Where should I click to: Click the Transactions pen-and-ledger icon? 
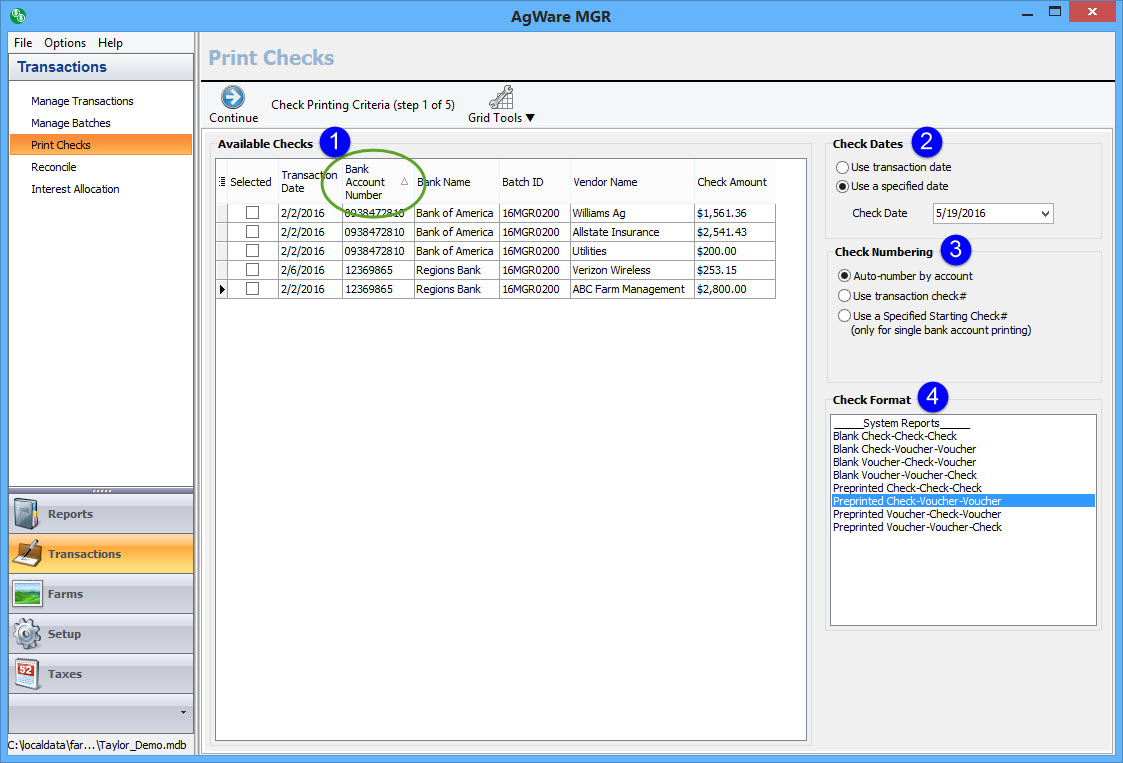27,554
